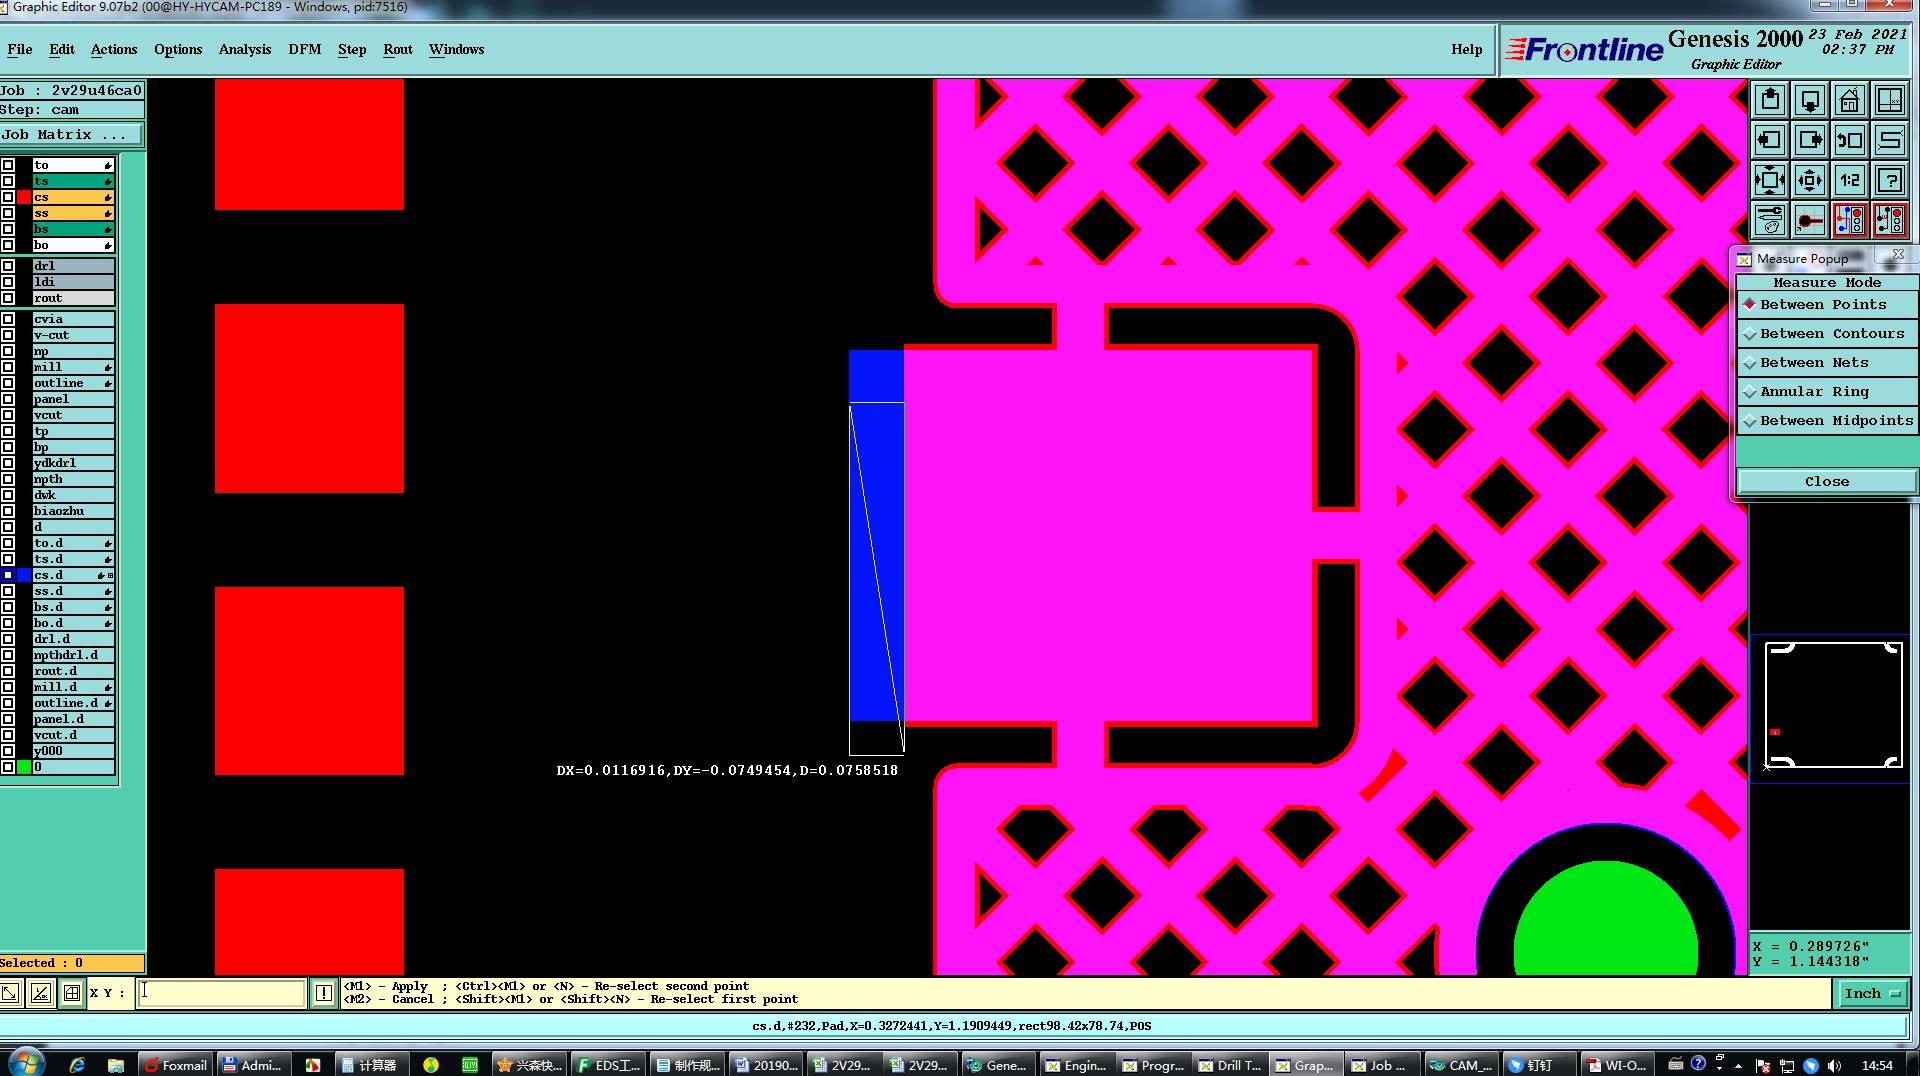Toggle the 'outline' layer checkbox
Image resolution: width=1920 pixels, height=1076 pixels.
(x=8, y=383)
